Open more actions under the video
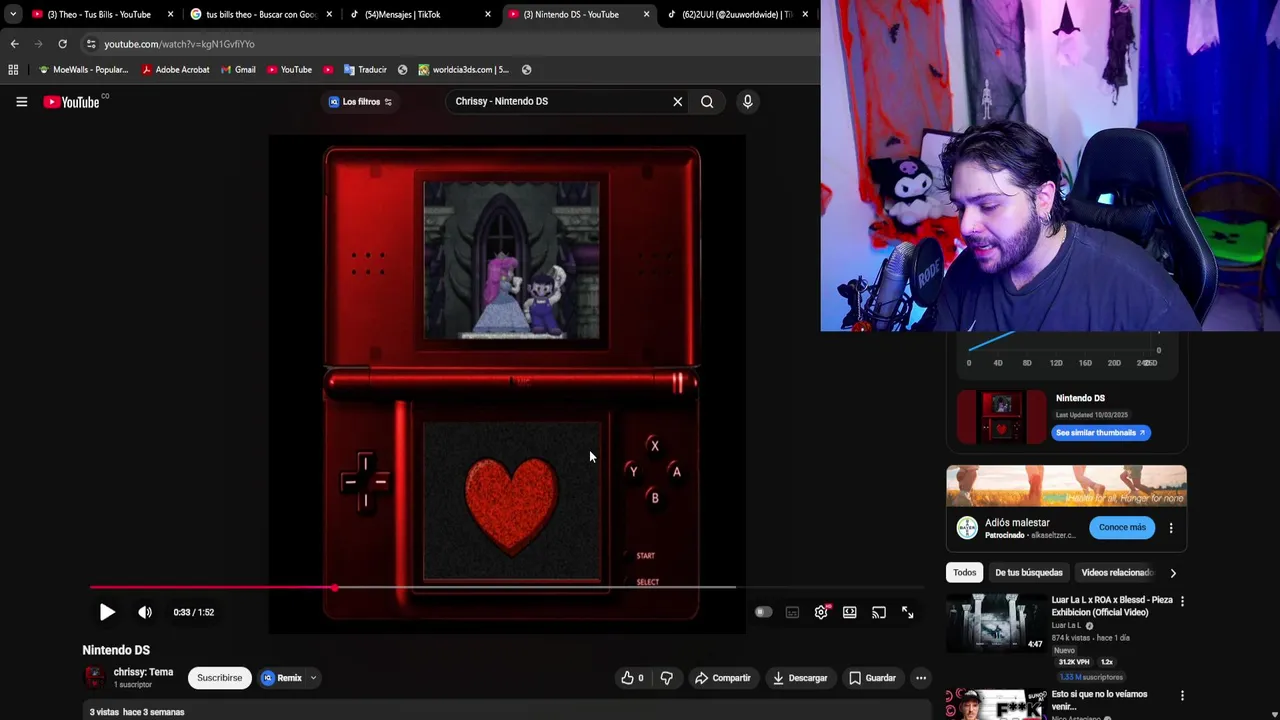Image resolution: width=1280 pixels, height=720 pixels. [921, 678]
